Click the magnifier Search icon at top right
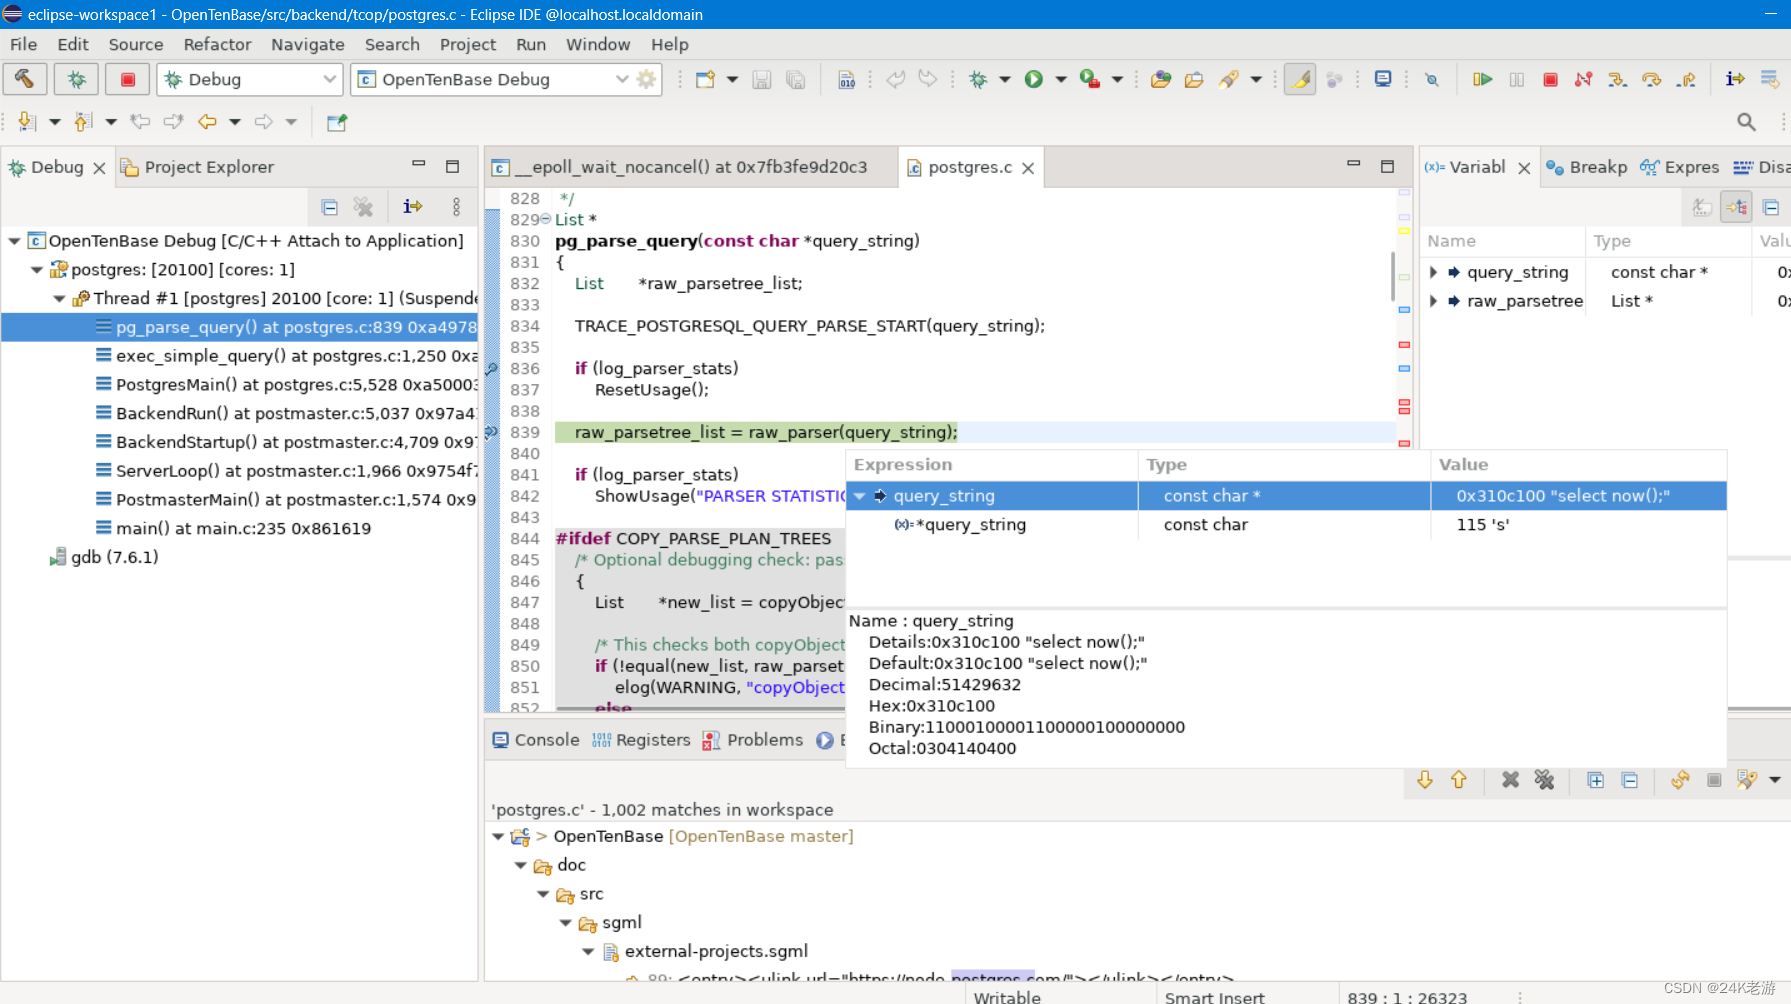Viewport: 1791px width, 1004px height. coord(1746,121)
